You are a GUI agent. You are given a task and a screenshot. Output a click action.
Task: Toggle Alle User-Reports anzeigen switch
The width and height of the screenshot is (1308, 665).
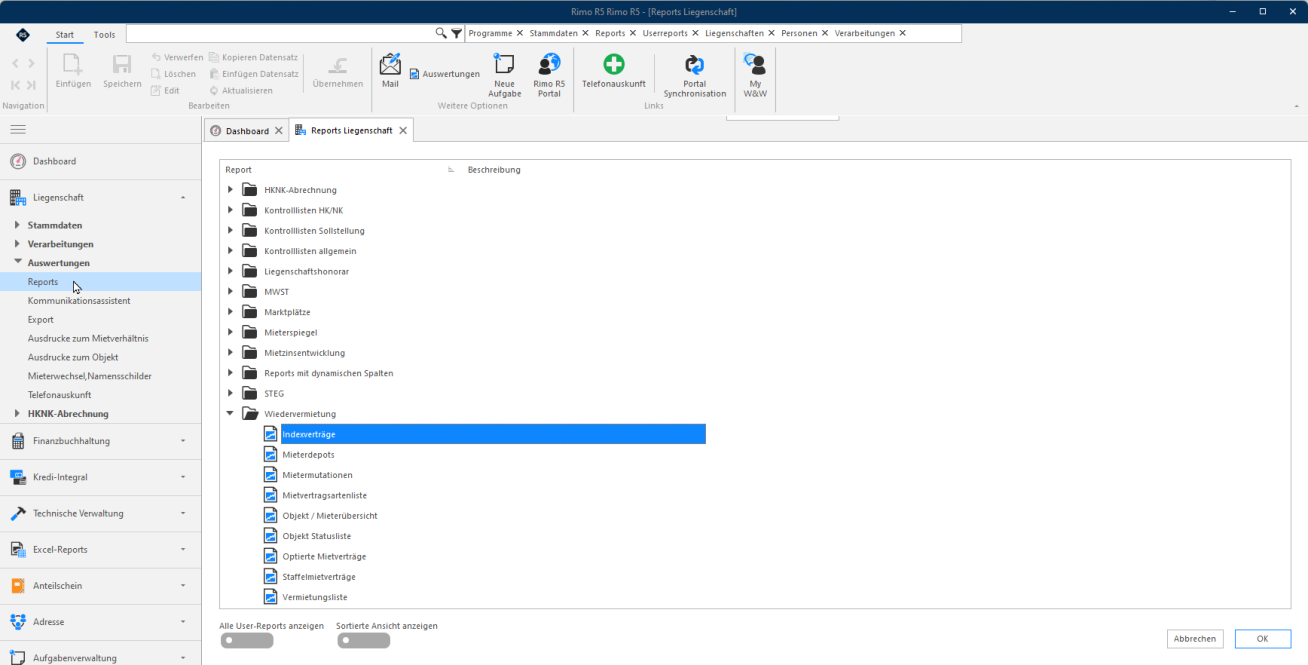pos(246,640)
